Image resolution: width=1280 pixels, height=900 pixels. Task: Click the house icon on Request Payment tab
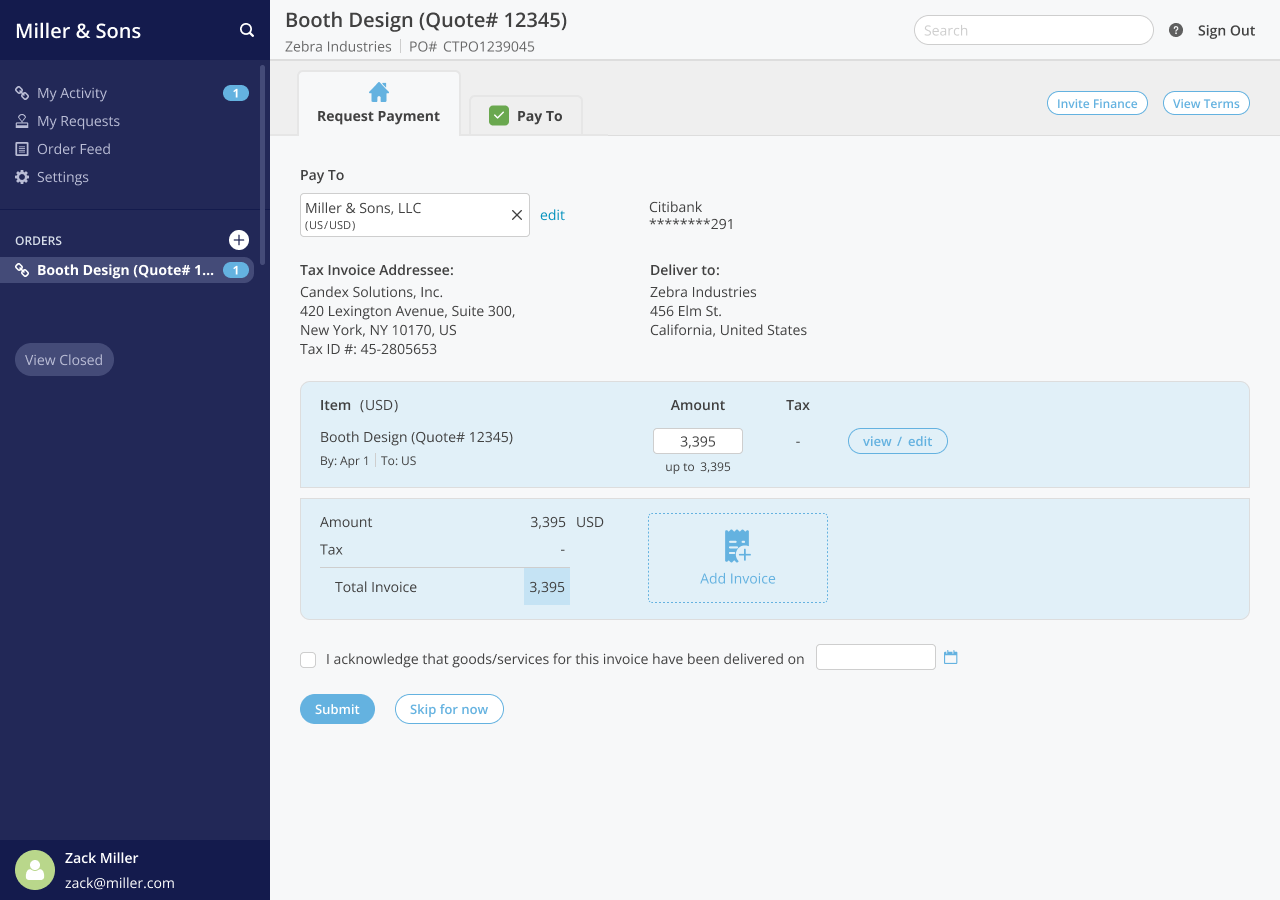(379, 92)
